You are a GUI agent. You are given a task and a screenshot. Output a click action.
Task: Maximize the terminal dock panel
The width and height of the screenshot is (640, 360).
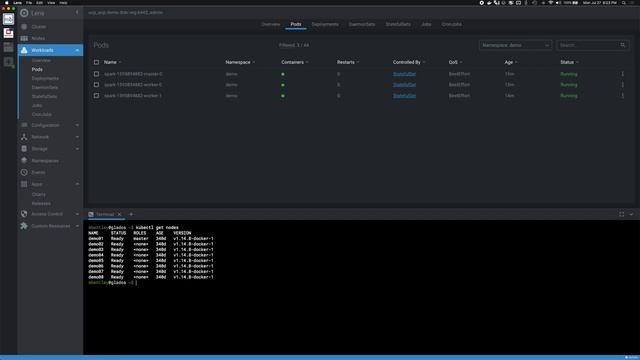click(621, 214)
